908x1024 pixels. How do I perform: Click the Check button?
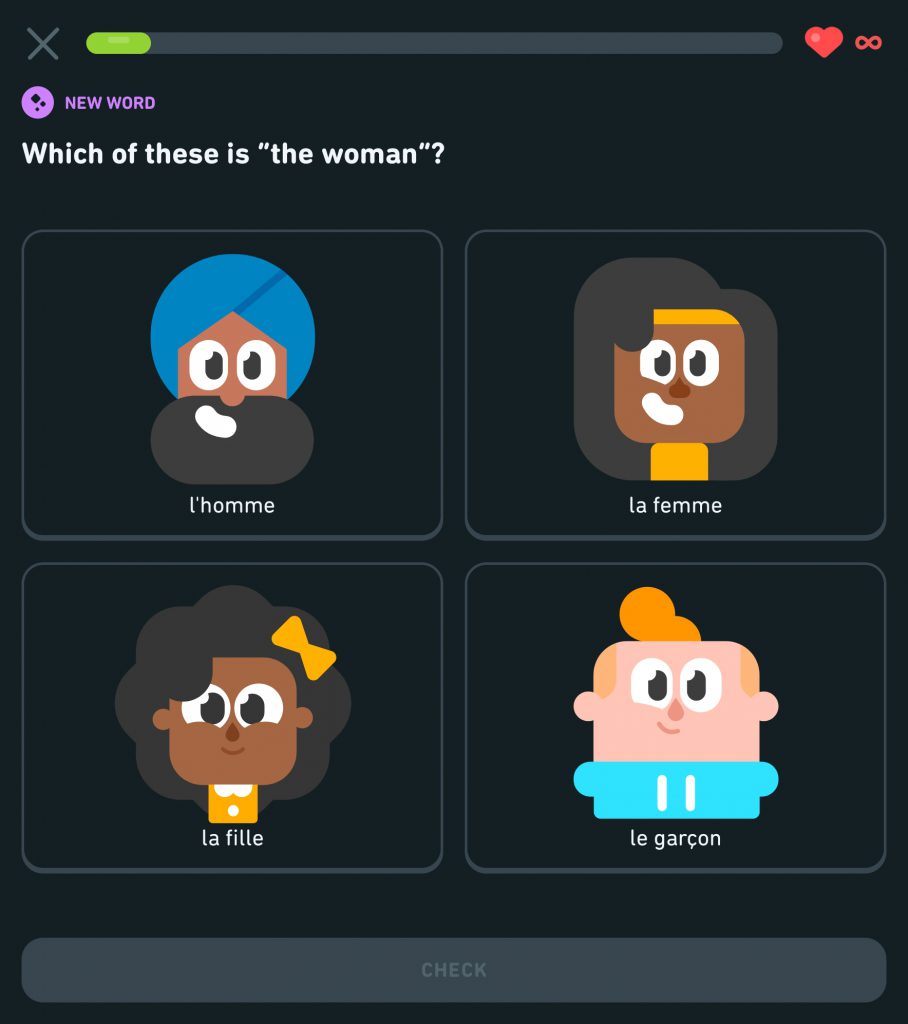(454, 970)
